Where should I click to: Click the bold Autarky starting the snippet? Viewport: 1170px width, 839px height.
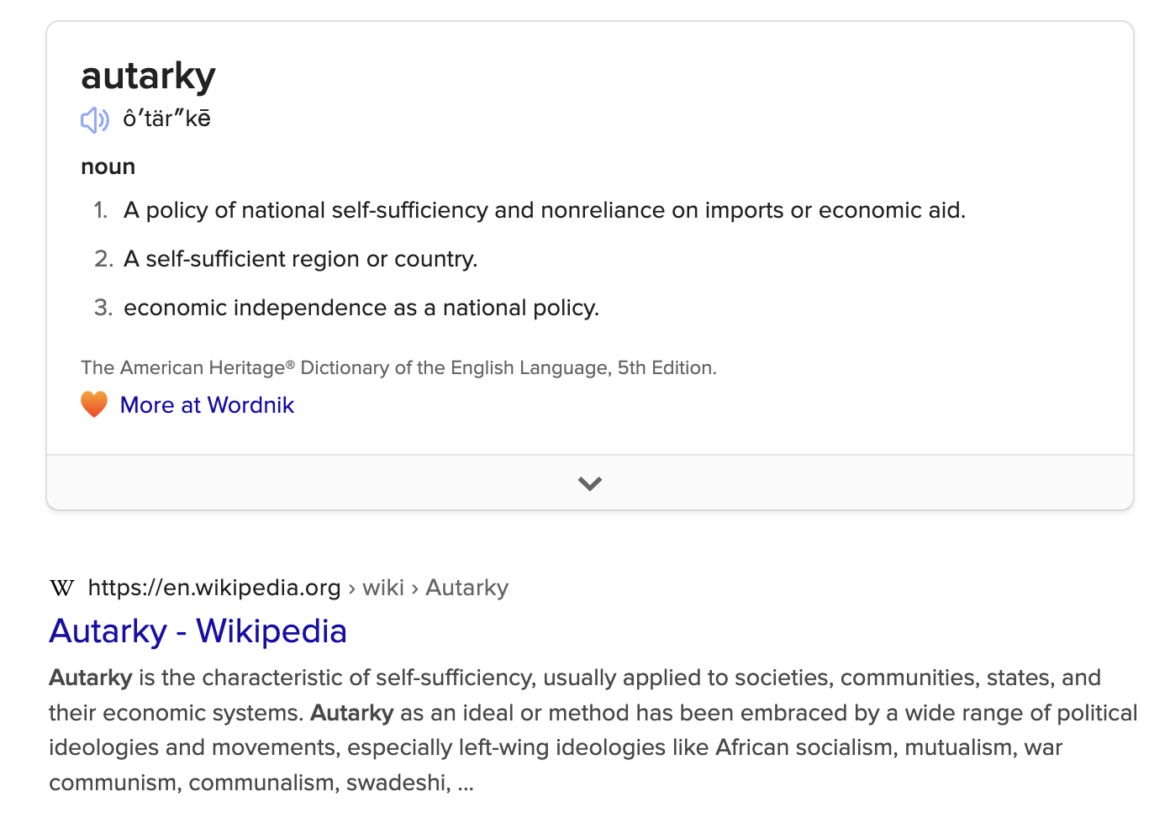pyautogui.click(x=90, y=678)
